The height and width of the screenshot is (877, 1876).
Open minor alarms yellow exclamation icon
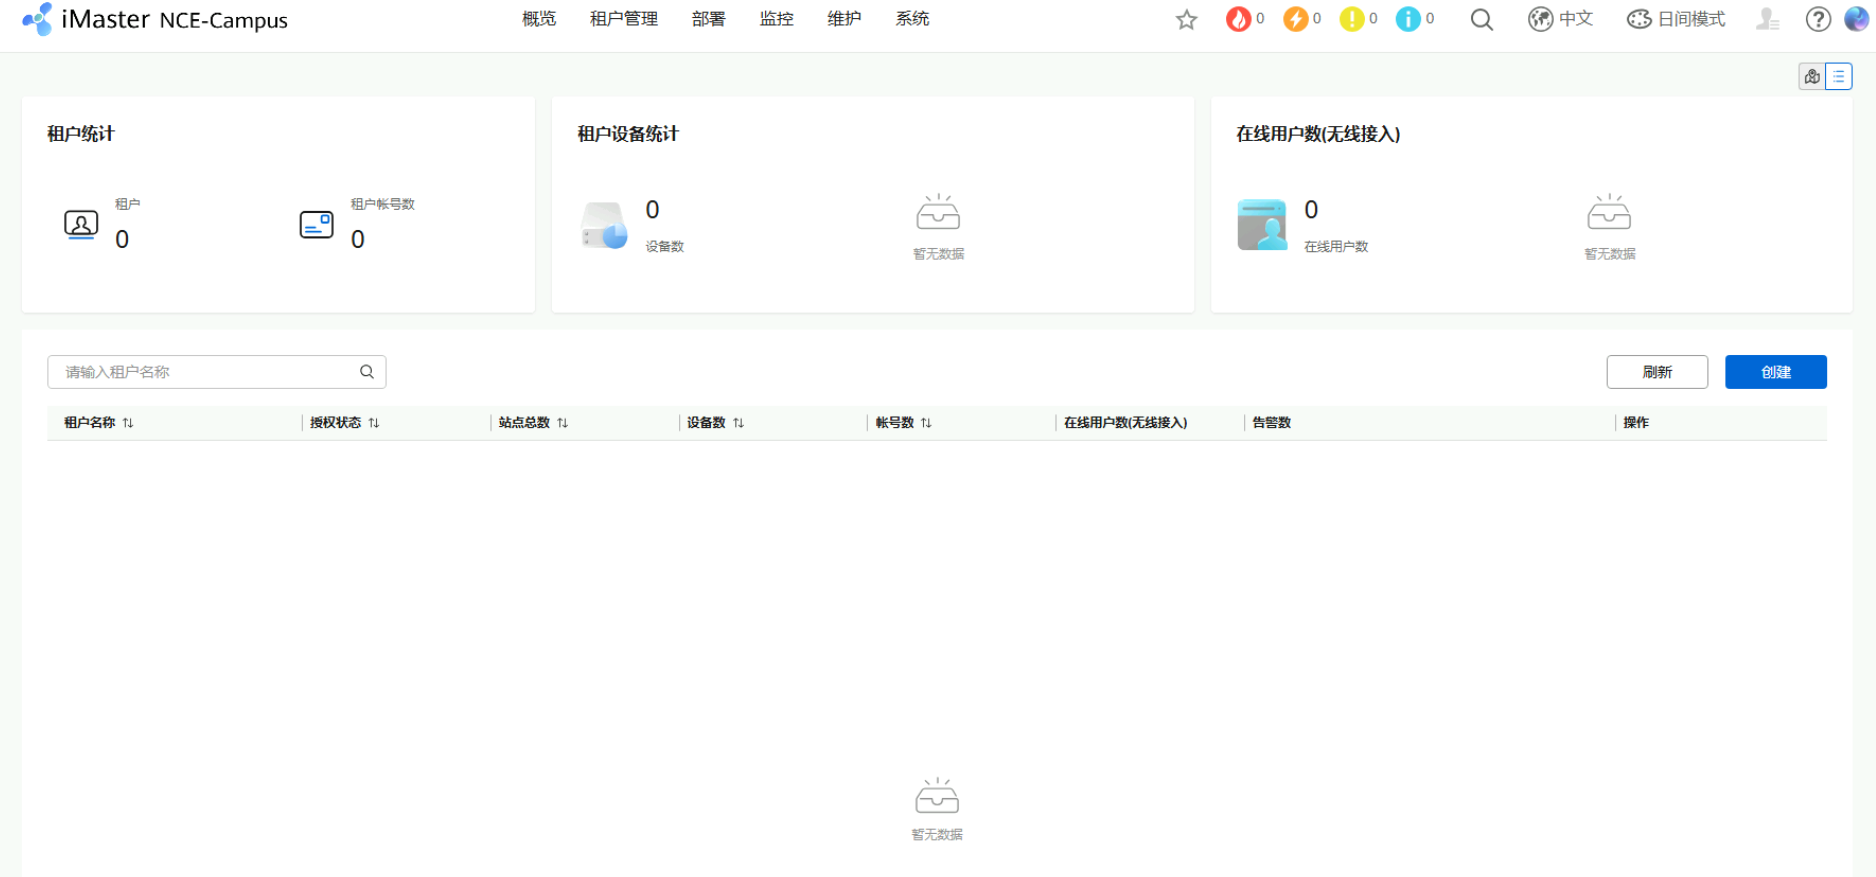point(1351,19)
